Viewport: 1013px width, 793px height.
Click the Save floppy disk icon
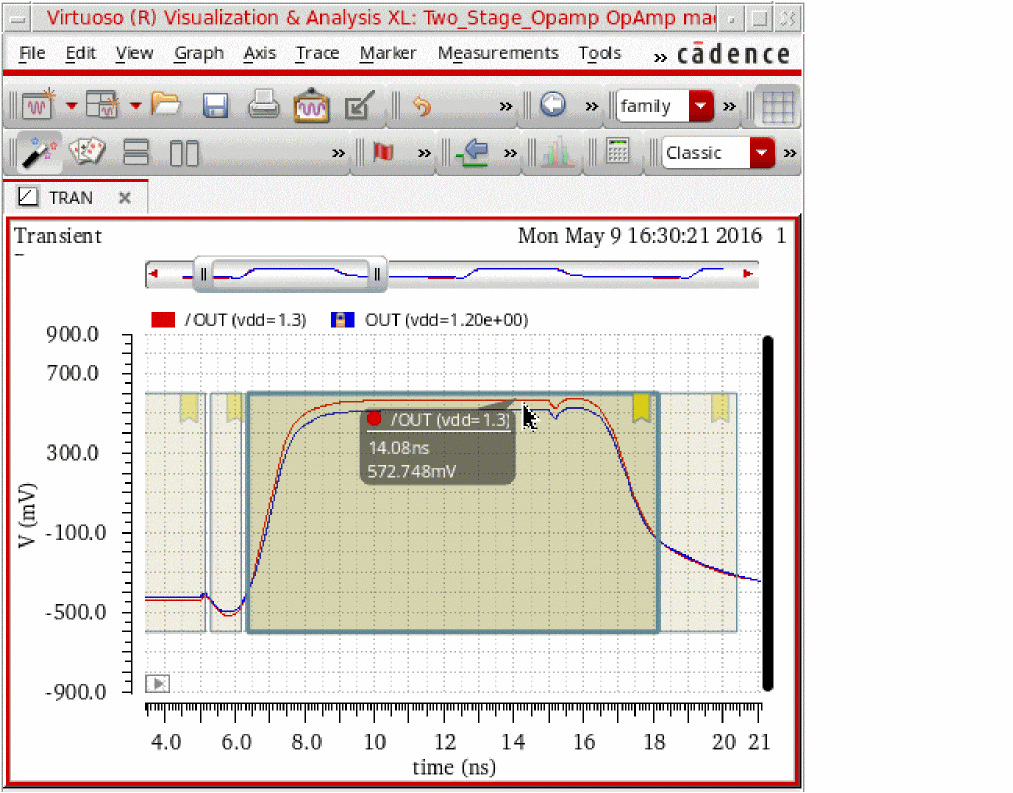216,105
